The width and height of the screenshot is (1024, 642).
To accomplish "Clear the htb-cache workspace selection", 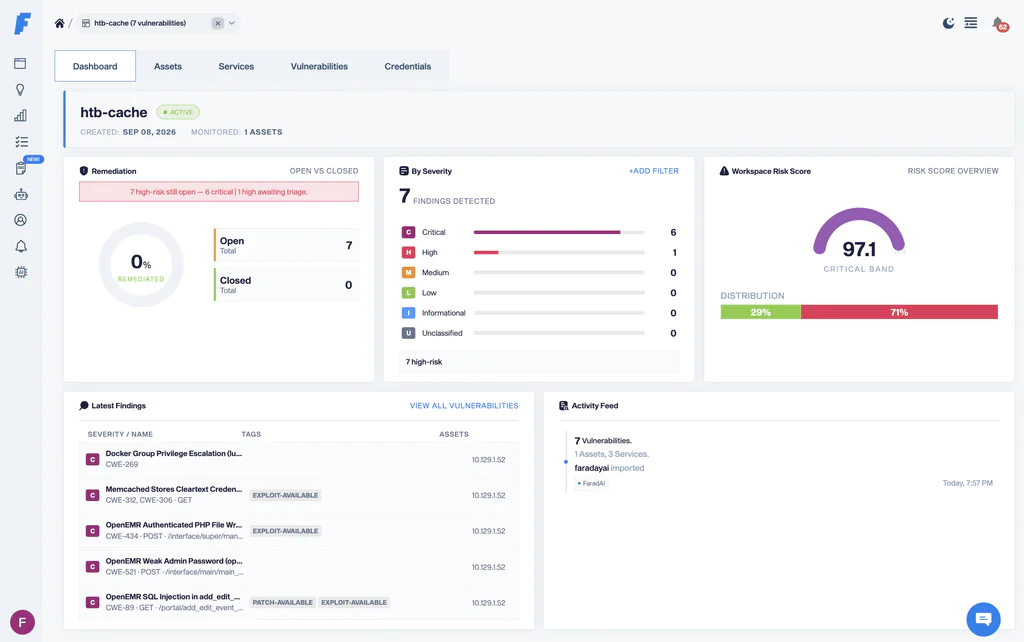I will [x=218, y=24].
